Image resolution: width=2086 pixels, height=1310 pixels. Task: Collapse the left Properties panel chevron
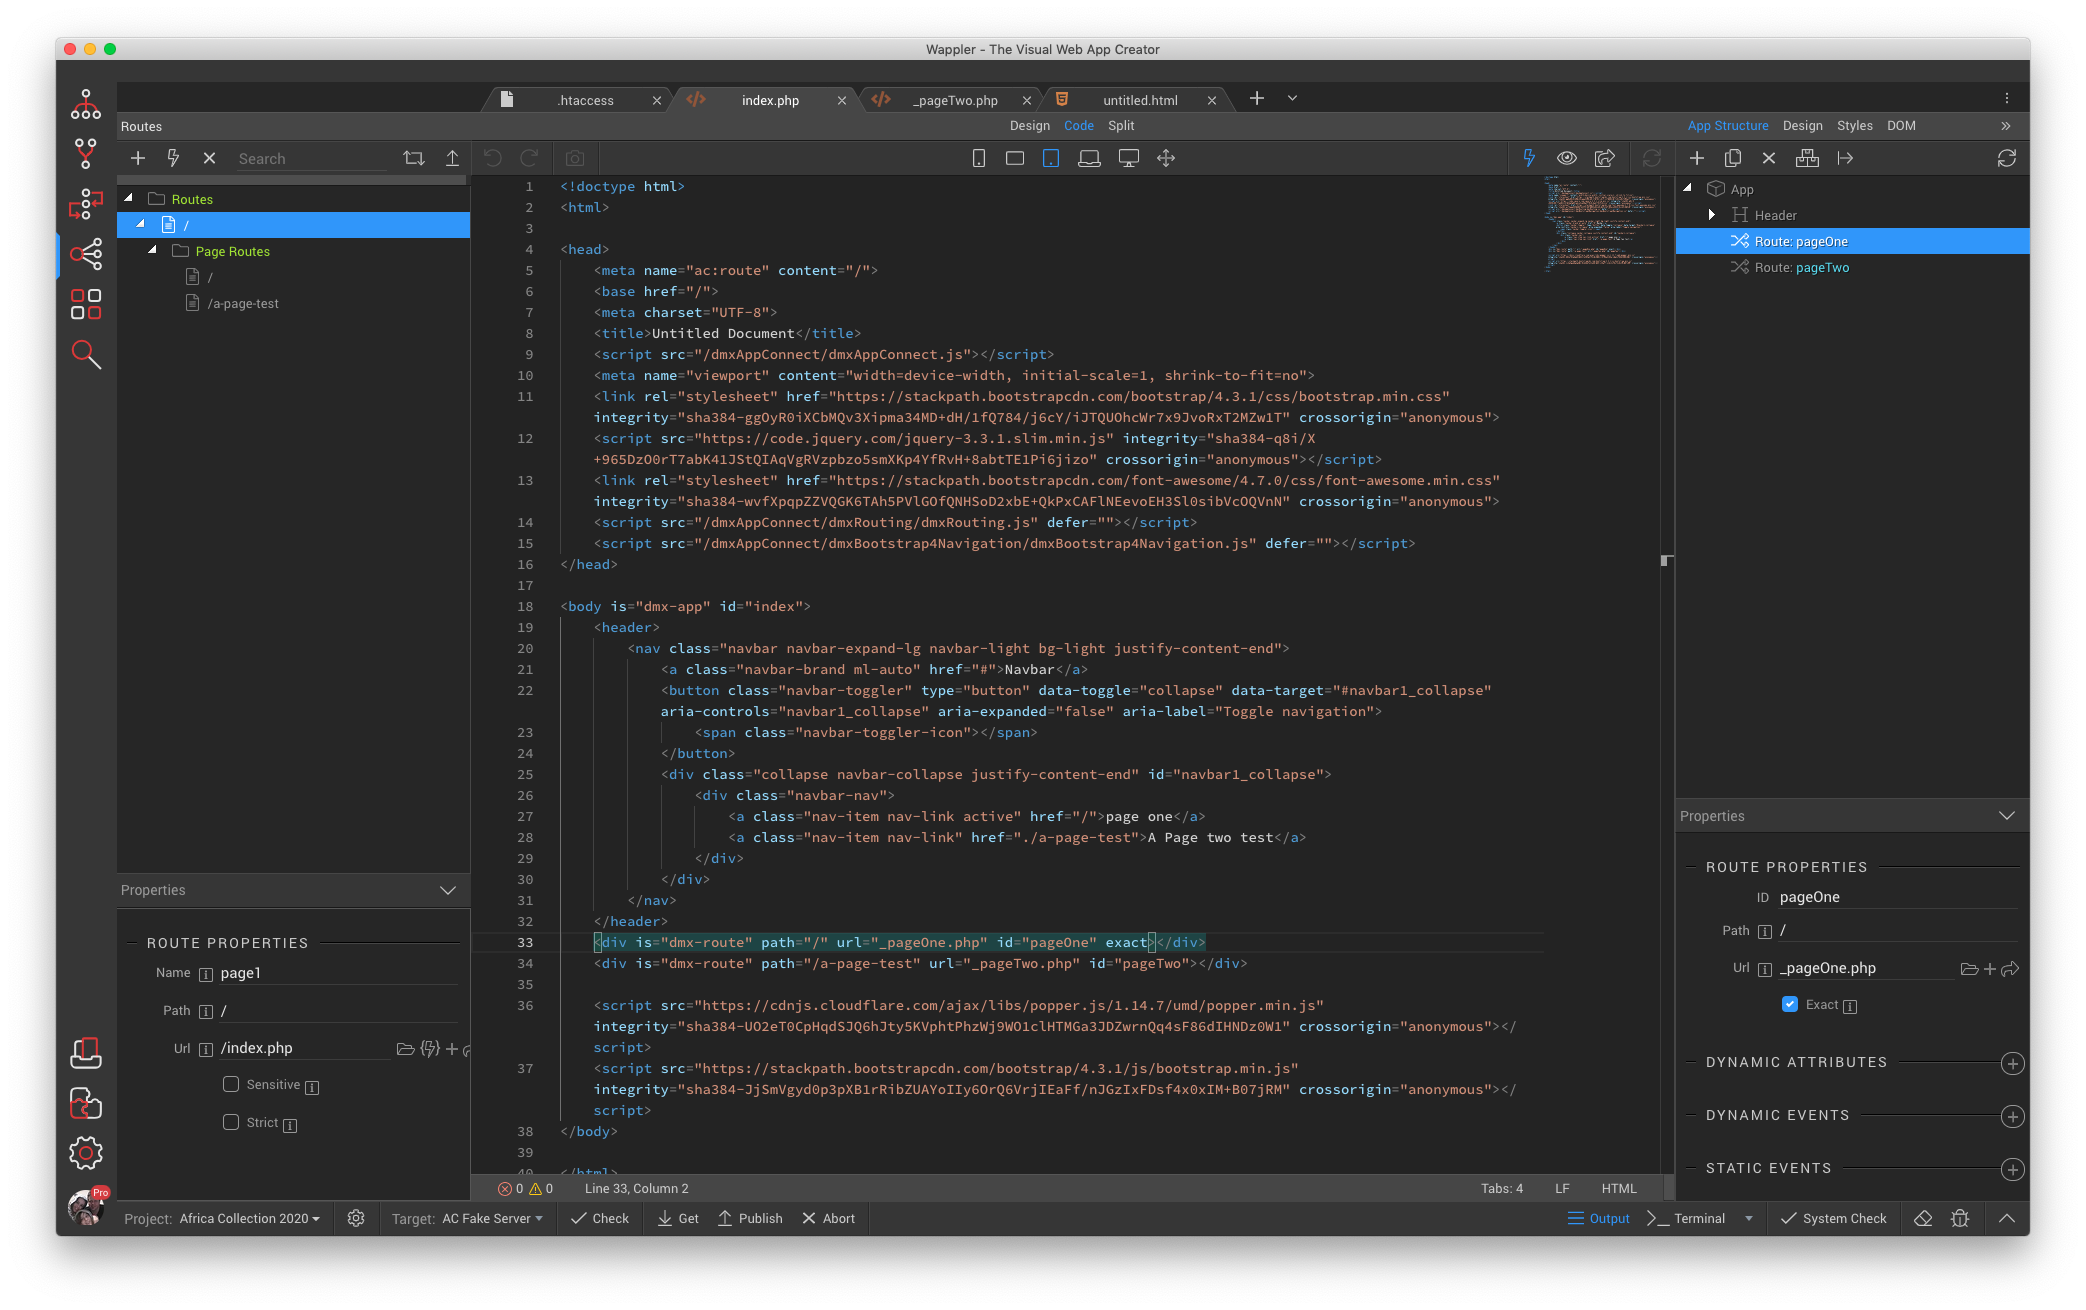pos(448,890)
